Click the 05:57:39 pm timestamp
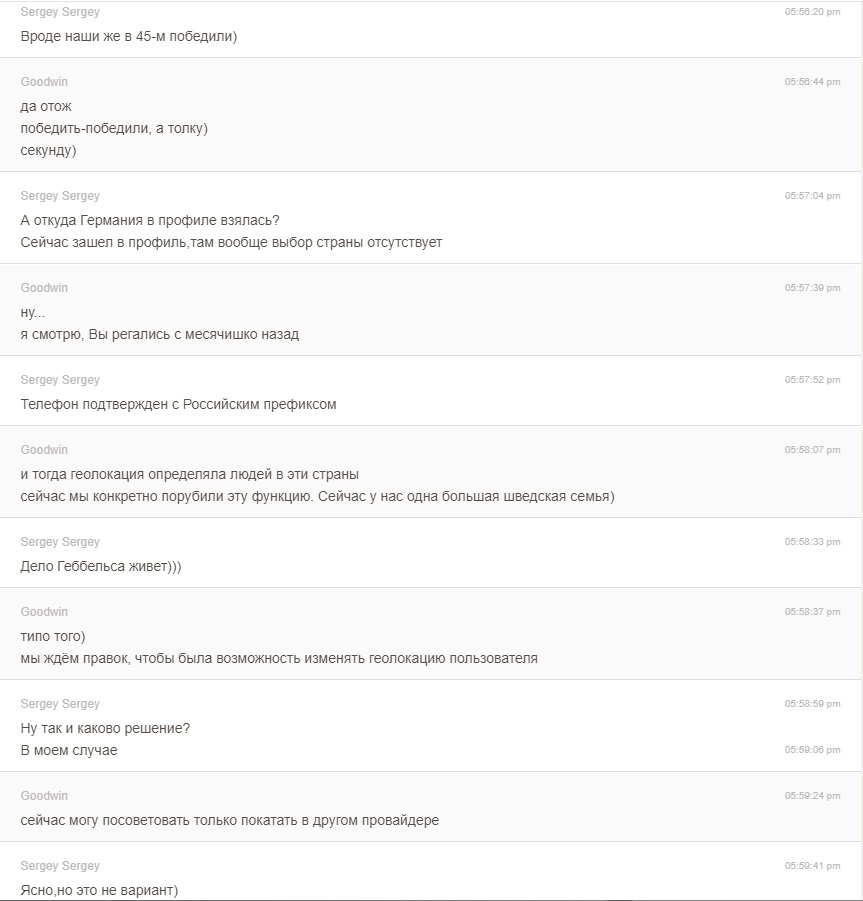Image resolution: width=863 pixels, height=901 pixels. [x=812, y=288]
